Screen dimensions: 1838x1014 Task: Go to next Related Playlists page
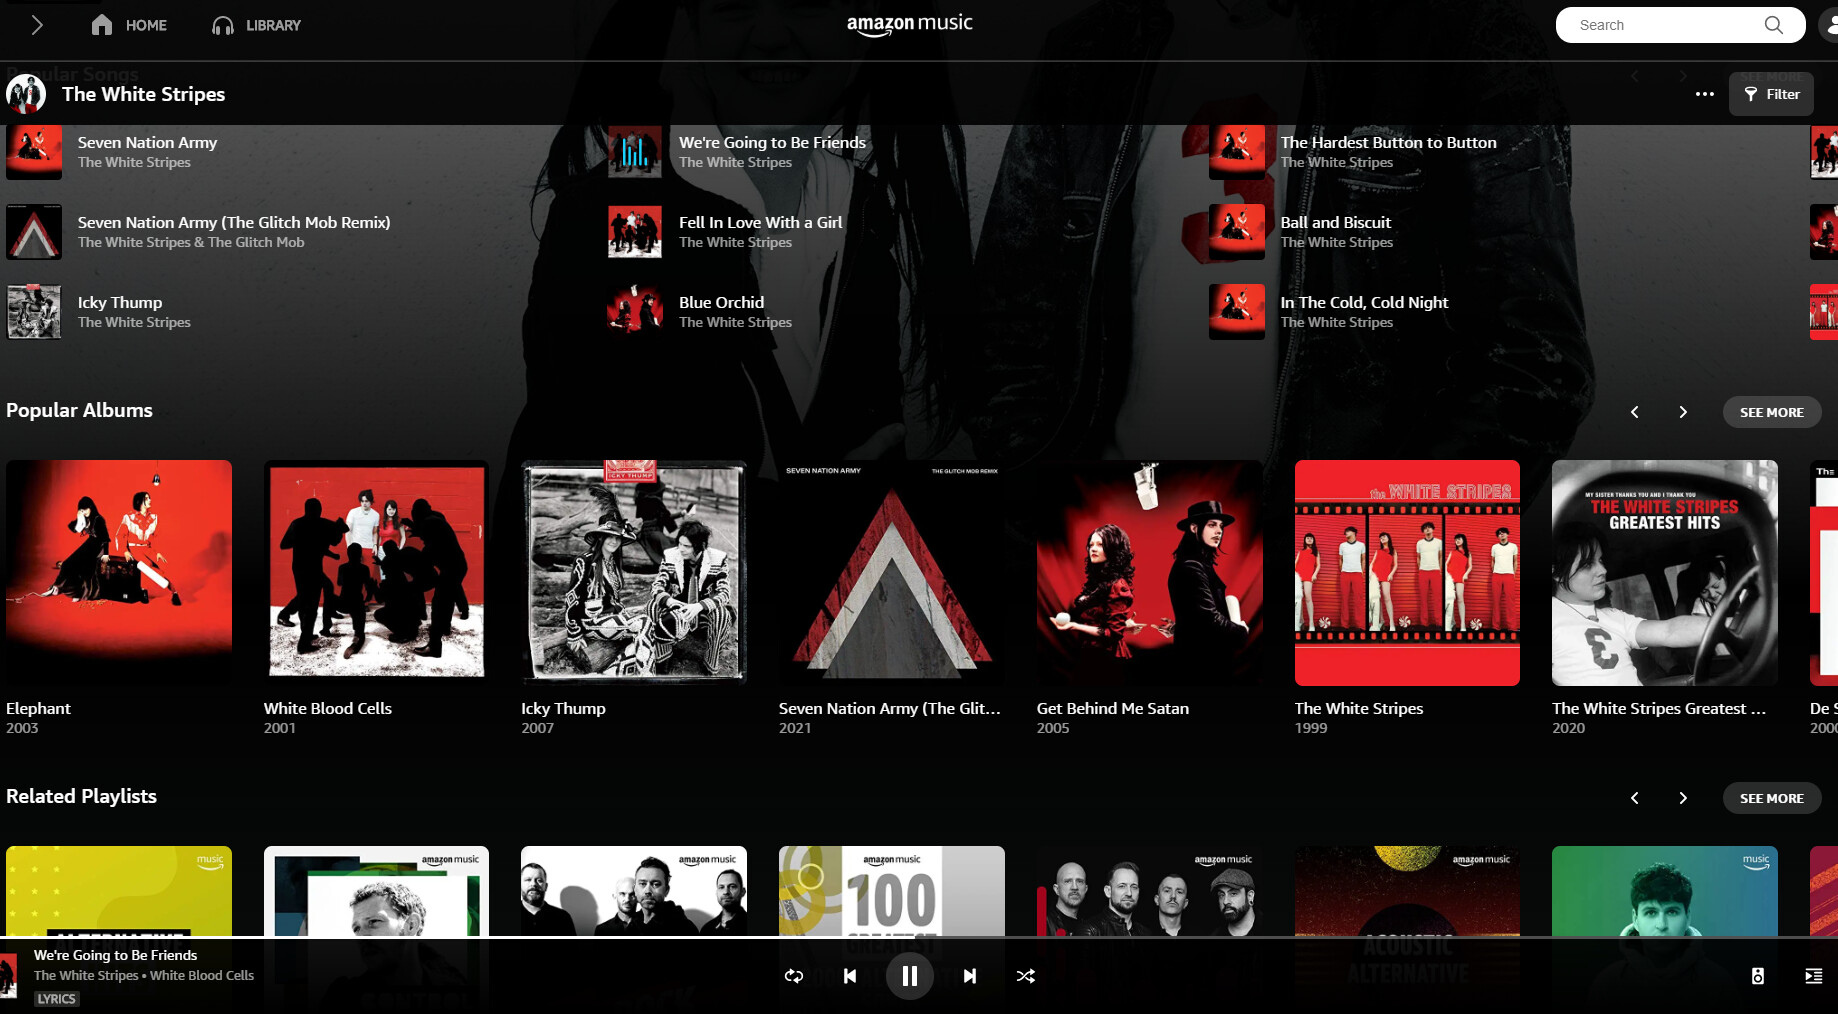[1683, 798]
